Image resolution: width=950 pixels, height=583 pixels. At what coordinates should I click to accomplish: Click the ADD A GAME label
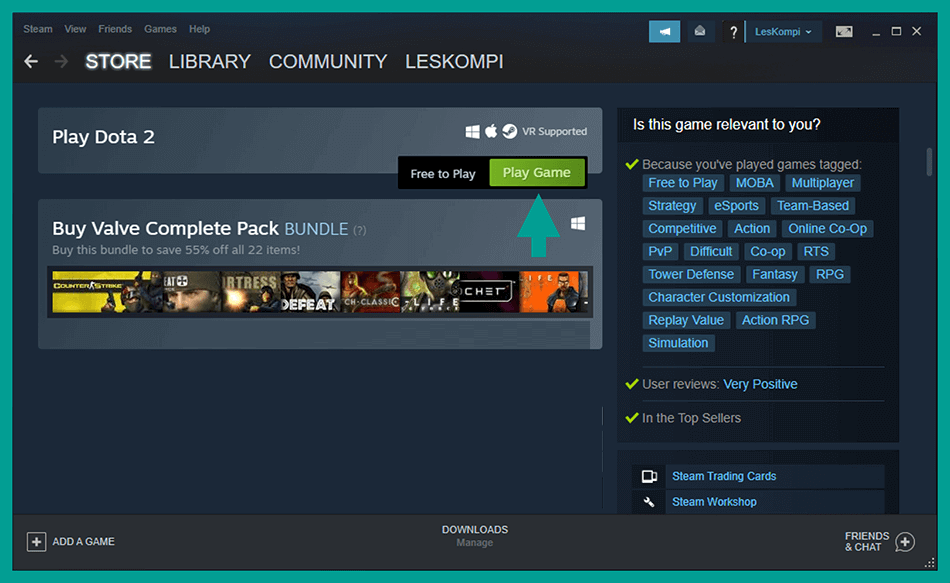pos(84,542)
